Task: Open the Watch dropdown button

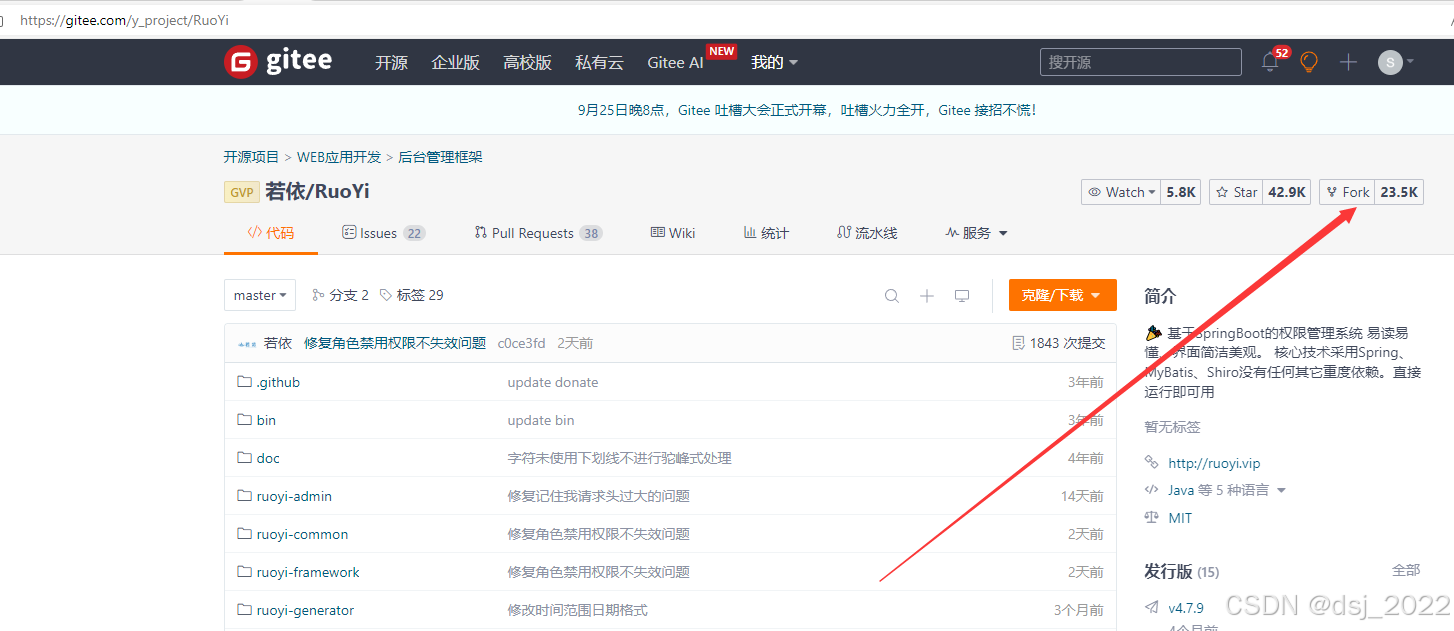Action: [x=1121, y=192]
